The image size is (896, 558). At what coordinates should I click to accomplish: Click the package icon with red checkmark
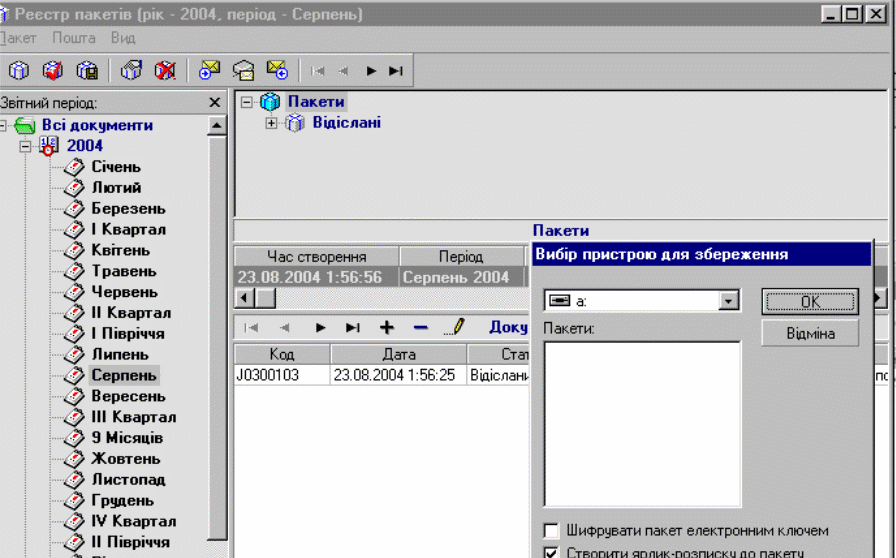click(53, 71)
